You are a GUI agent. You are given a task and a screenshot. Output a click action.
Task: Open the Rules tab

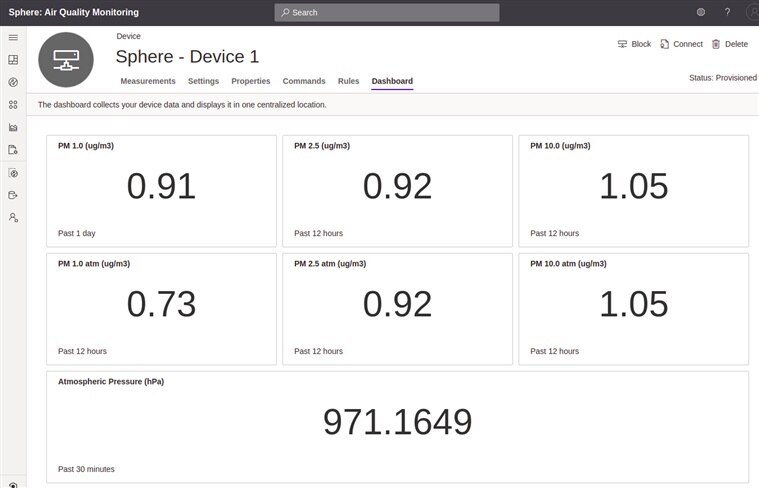coord(348,81)
